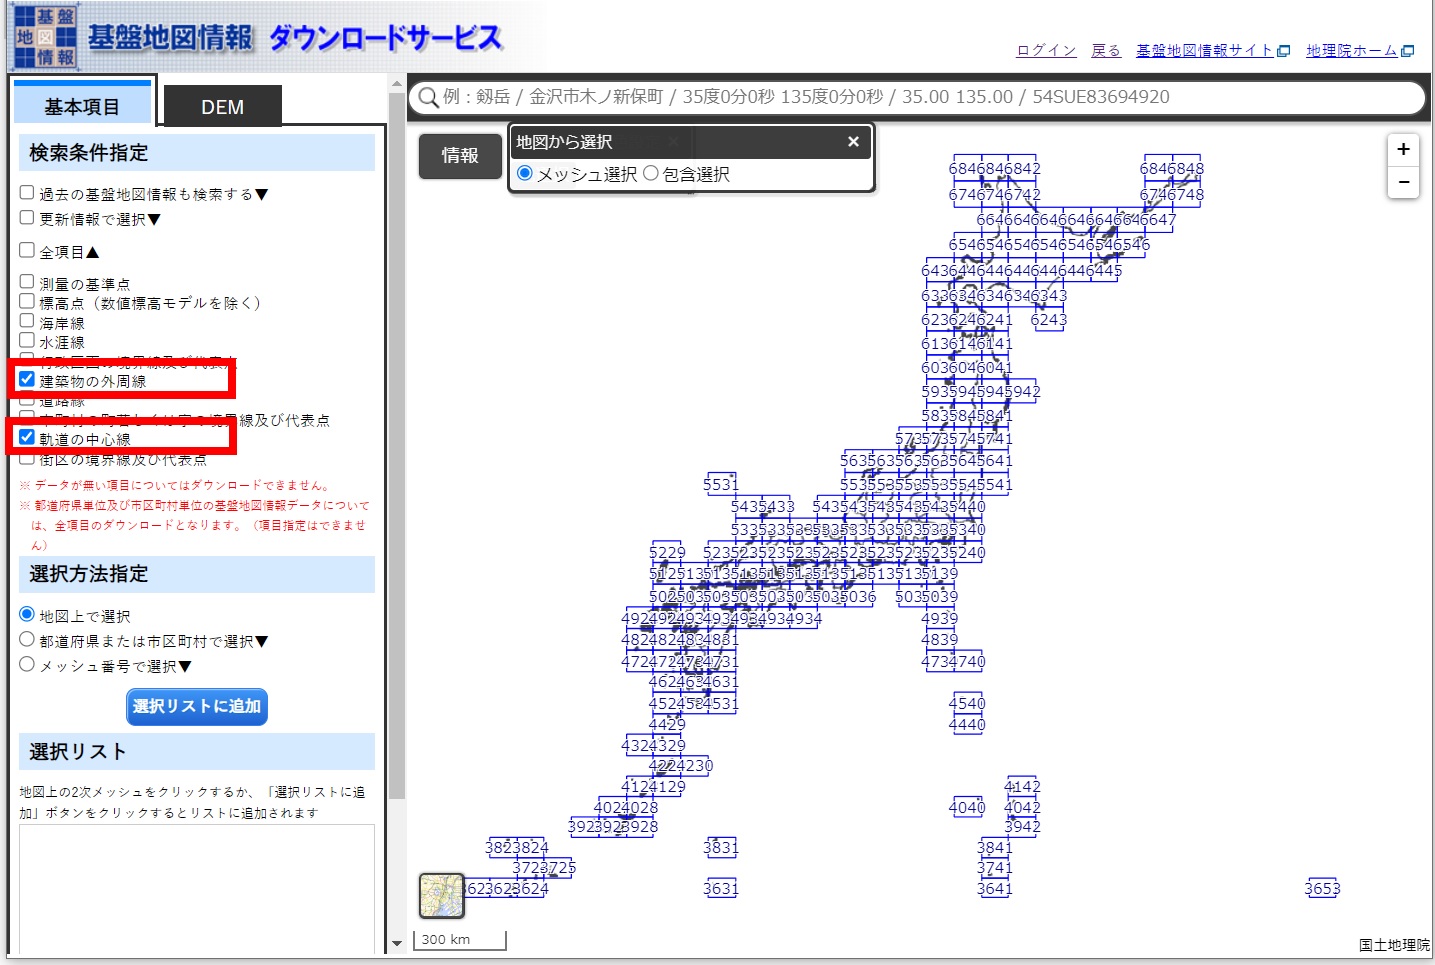Open the 情報 button on map
This screenshot has height=965, width=1435.
click(x=460, y=156)
